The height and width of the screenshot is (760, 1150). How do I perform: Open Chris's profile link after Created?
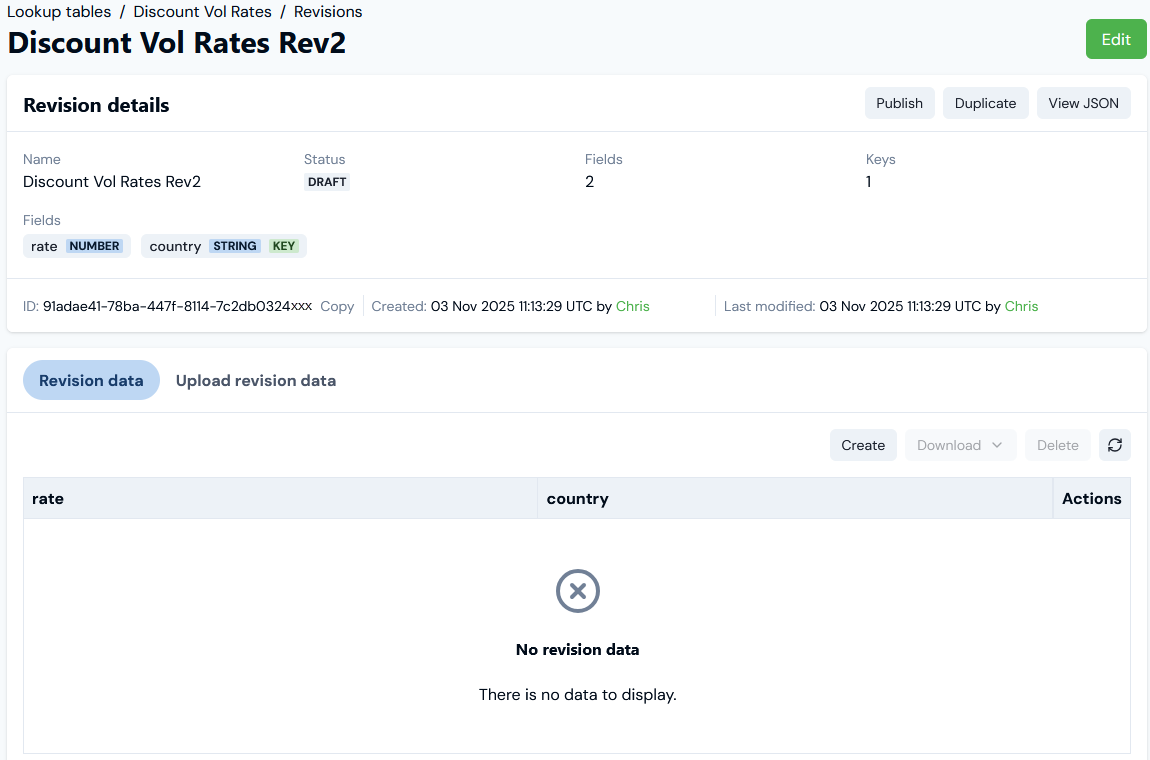click(632, 306)
